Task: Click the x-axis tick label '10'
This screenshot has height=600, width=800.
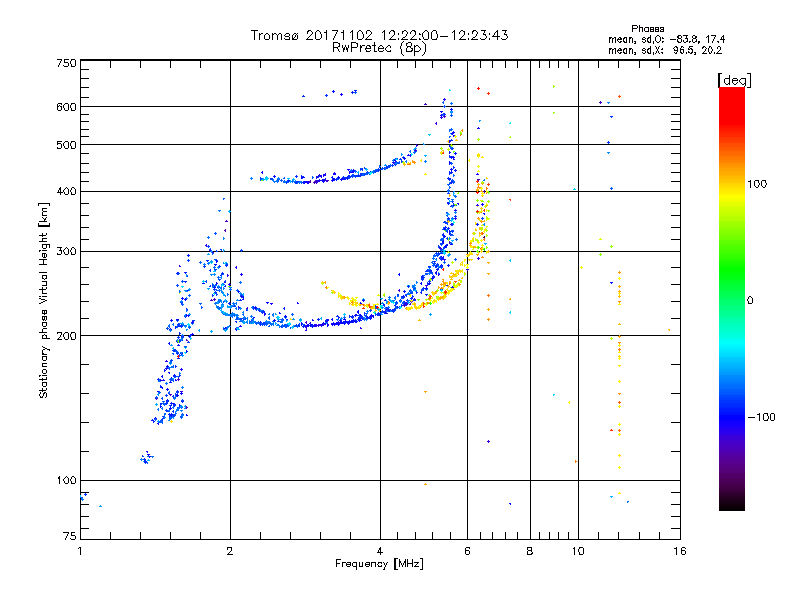Action: pyautogui.click(x=578, y=551)
